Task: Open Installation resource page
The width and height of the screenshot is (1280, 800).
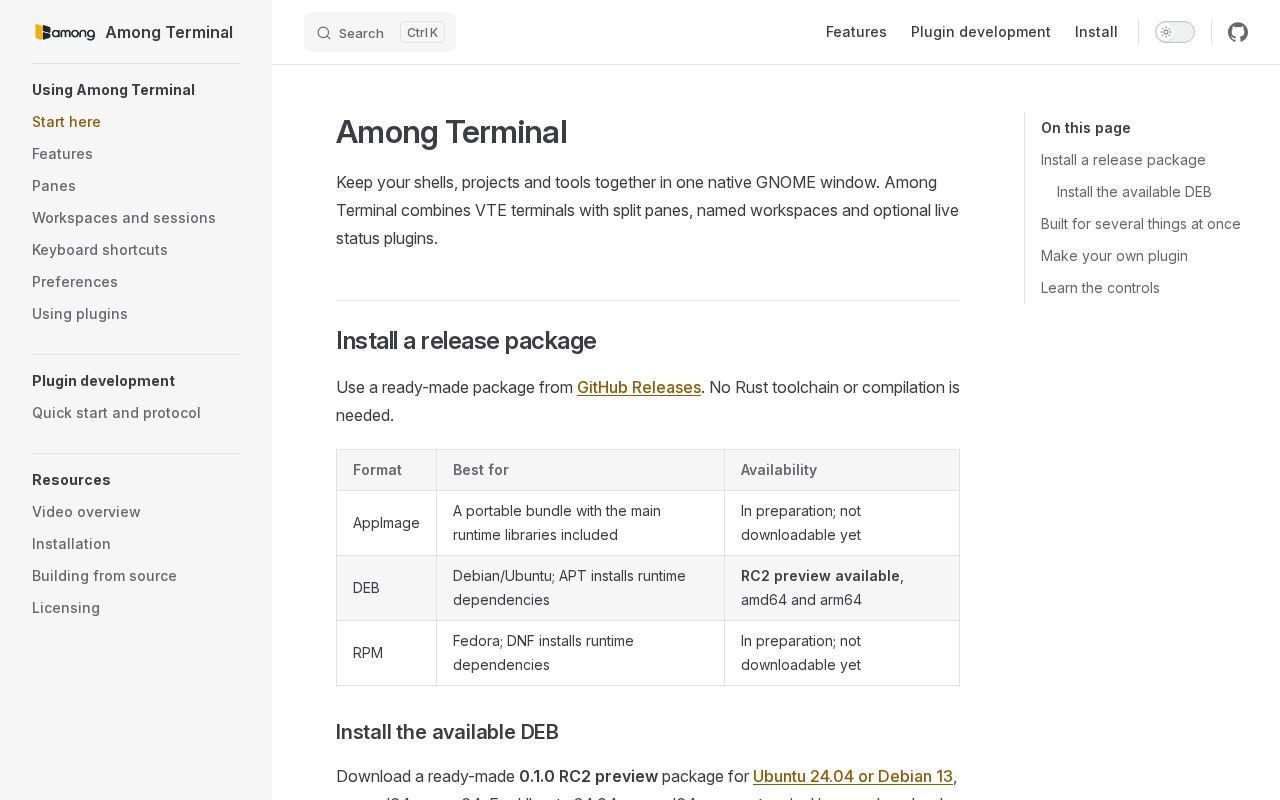Action: point(71,544)
